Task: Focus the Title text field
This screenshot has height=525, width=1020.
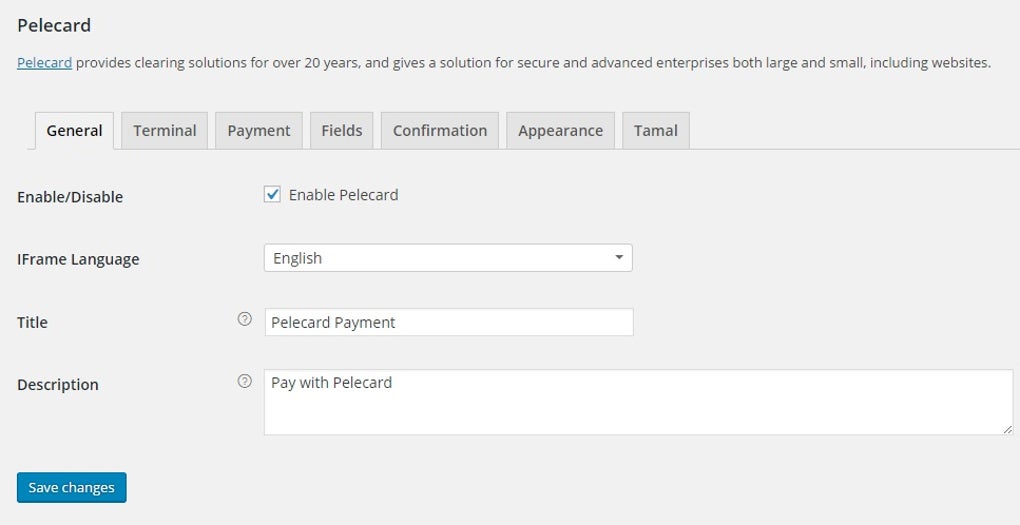Action: (448, 322)
